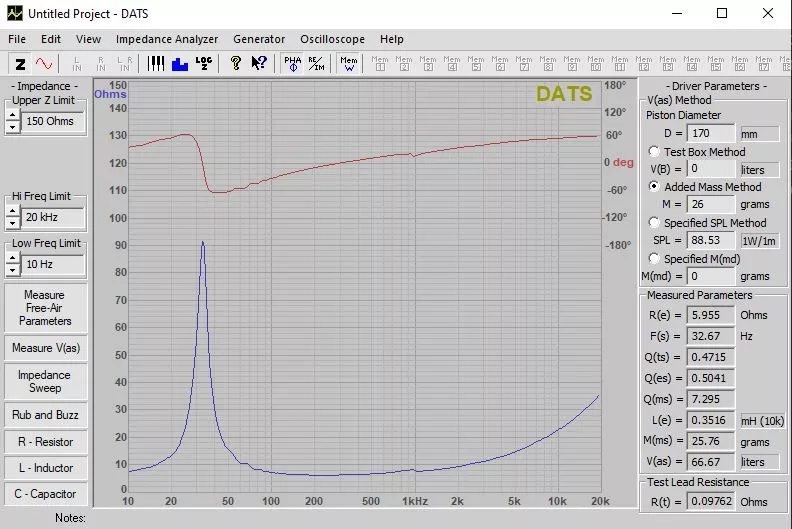Open the Oscilloscope menu
This screenshot has width=792, height=529.
click(332, 39)
